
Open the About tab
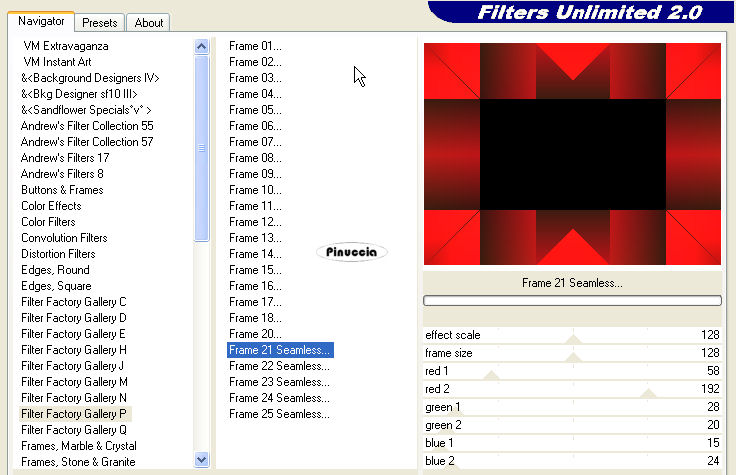(x=148, y=23)
